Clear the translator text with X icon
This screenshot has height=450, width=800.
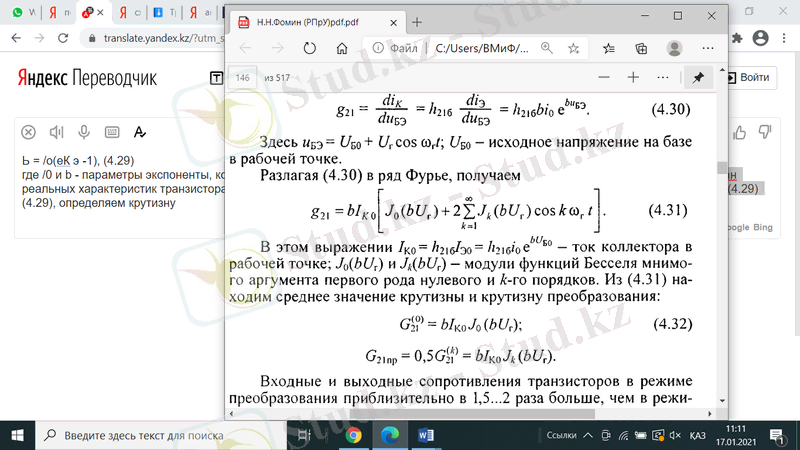click(28, 132)
